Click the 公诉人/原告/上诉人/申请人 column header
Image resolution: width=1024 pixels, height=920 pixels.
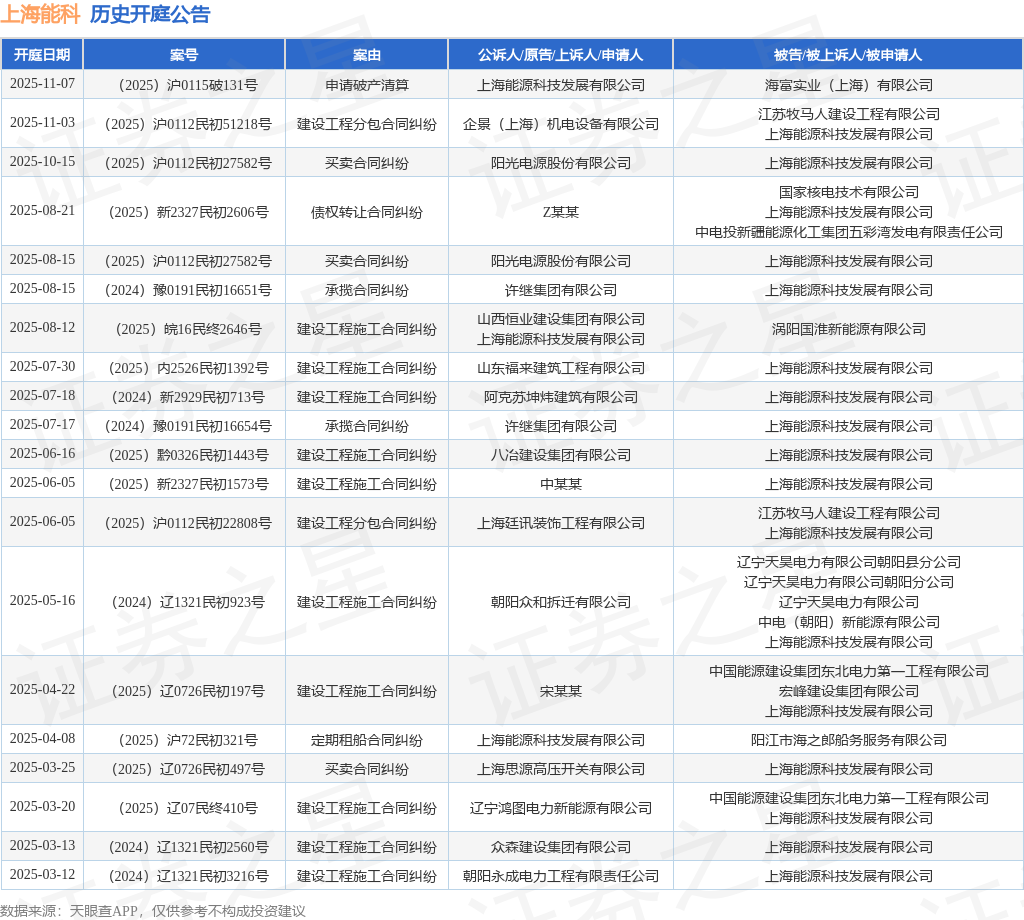[560, 55]
